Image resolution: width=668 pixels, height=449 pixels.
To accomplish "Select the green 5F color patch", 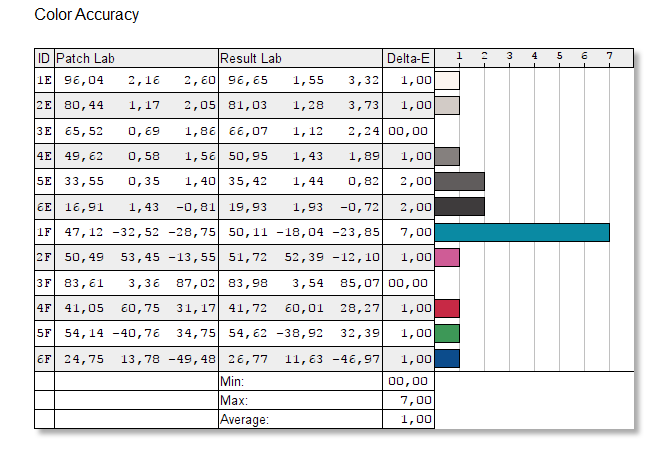I will [x=447, y=333].
